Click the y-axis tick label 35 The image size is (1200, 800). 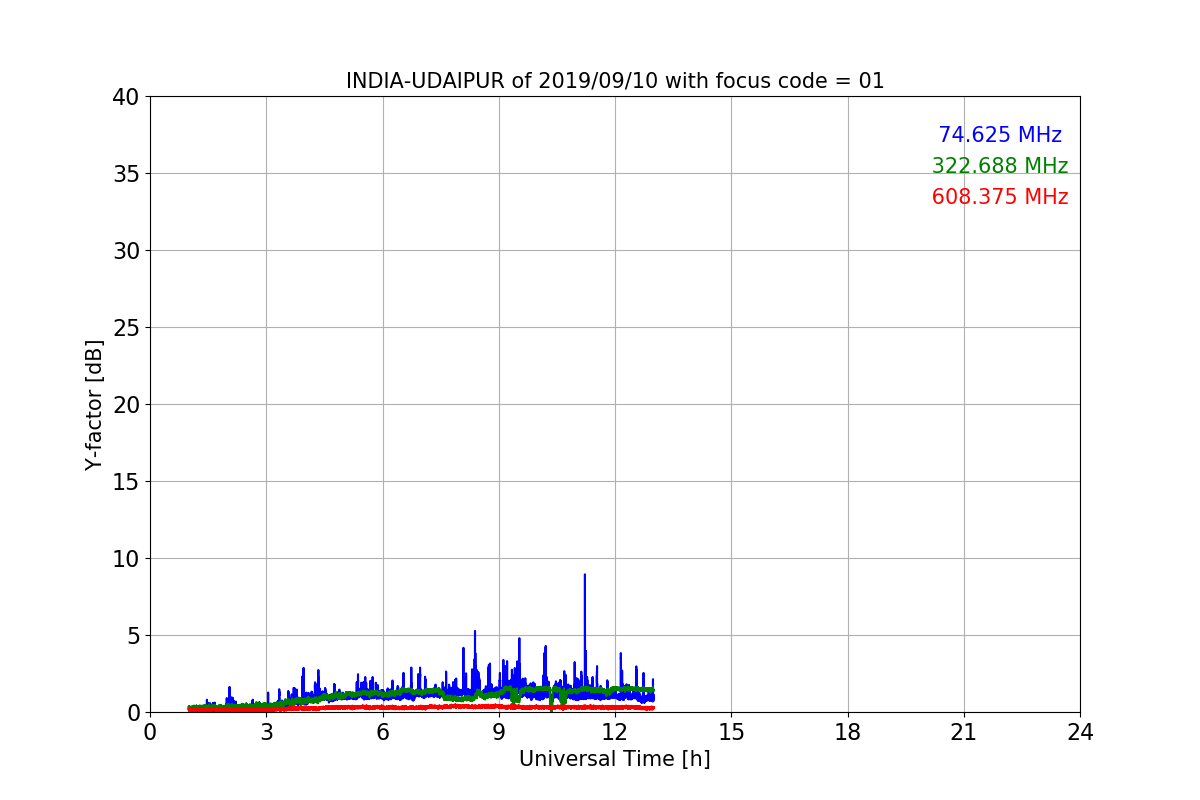125,174
